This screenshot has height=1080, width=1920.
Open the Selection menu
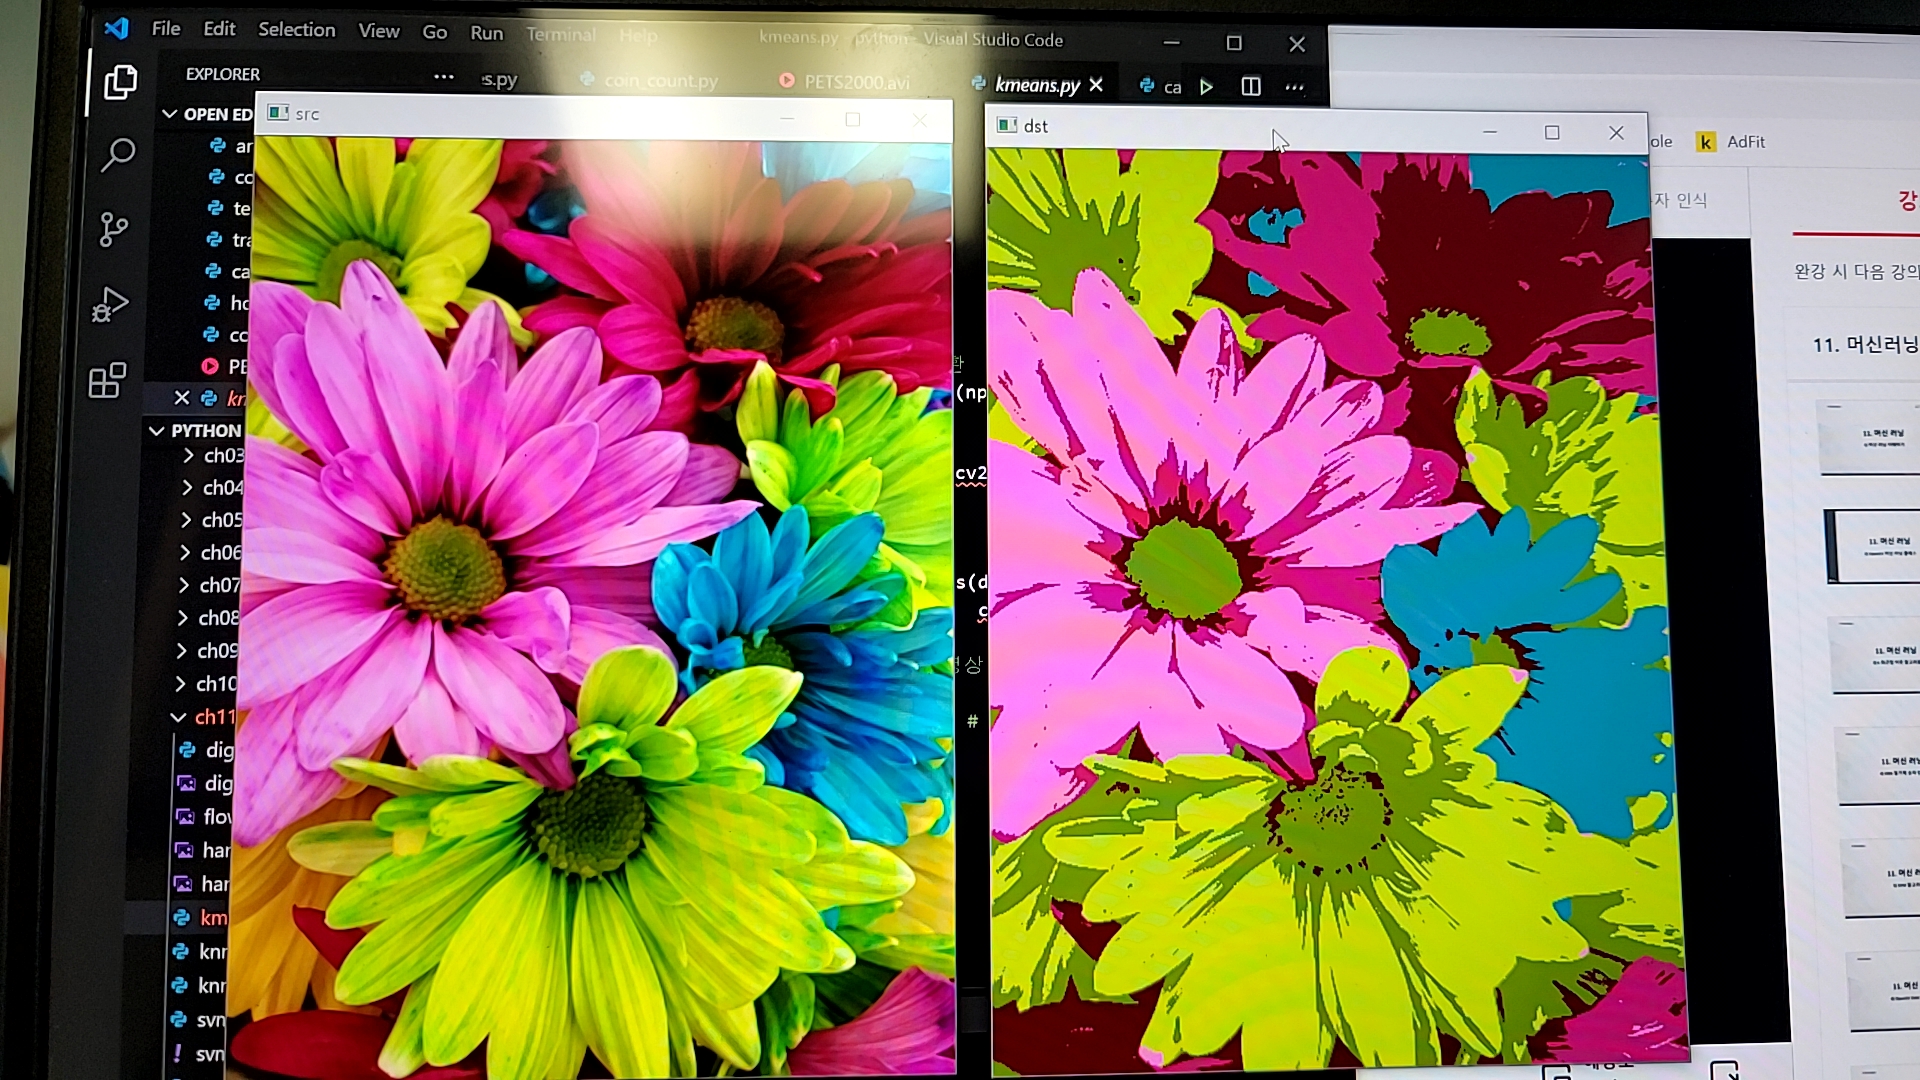pyautogui.click(x=296, y=30)
